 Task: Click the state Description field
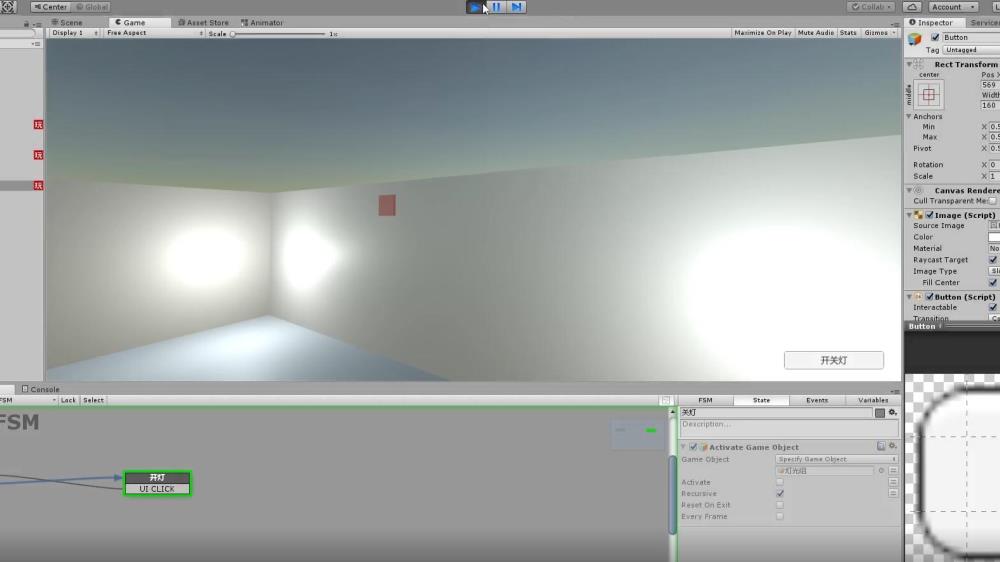[789, 427]
